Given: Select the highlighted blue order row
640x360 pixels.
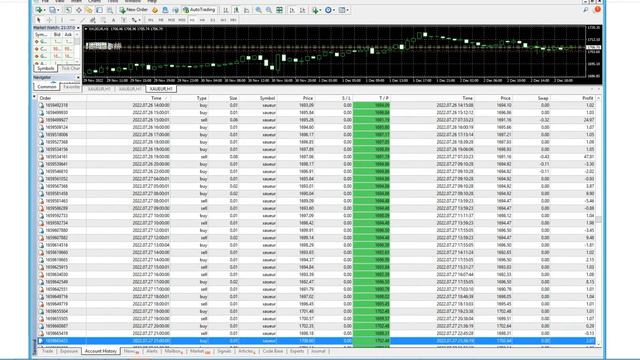Looking at the screenshot, I should pyautogui.click(x=316, y=340).
